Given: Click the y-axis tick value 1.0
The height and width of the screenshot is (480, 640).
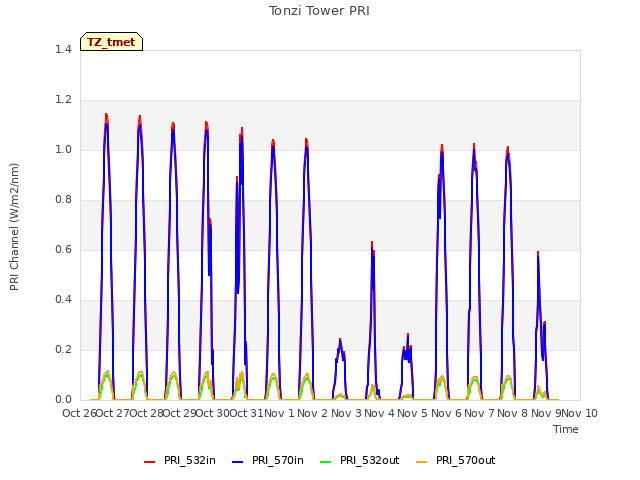Looking at the screenshot, I should coord(63,150).
